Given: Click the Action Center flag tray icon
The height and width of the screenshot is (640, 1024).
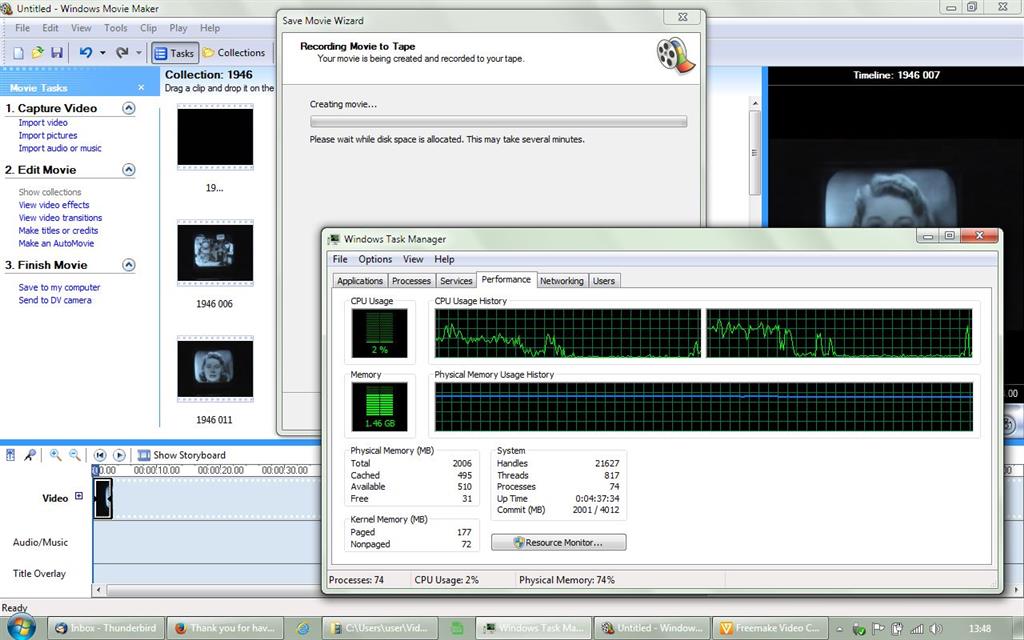Looking at the screenshot, I should [878, 629].
